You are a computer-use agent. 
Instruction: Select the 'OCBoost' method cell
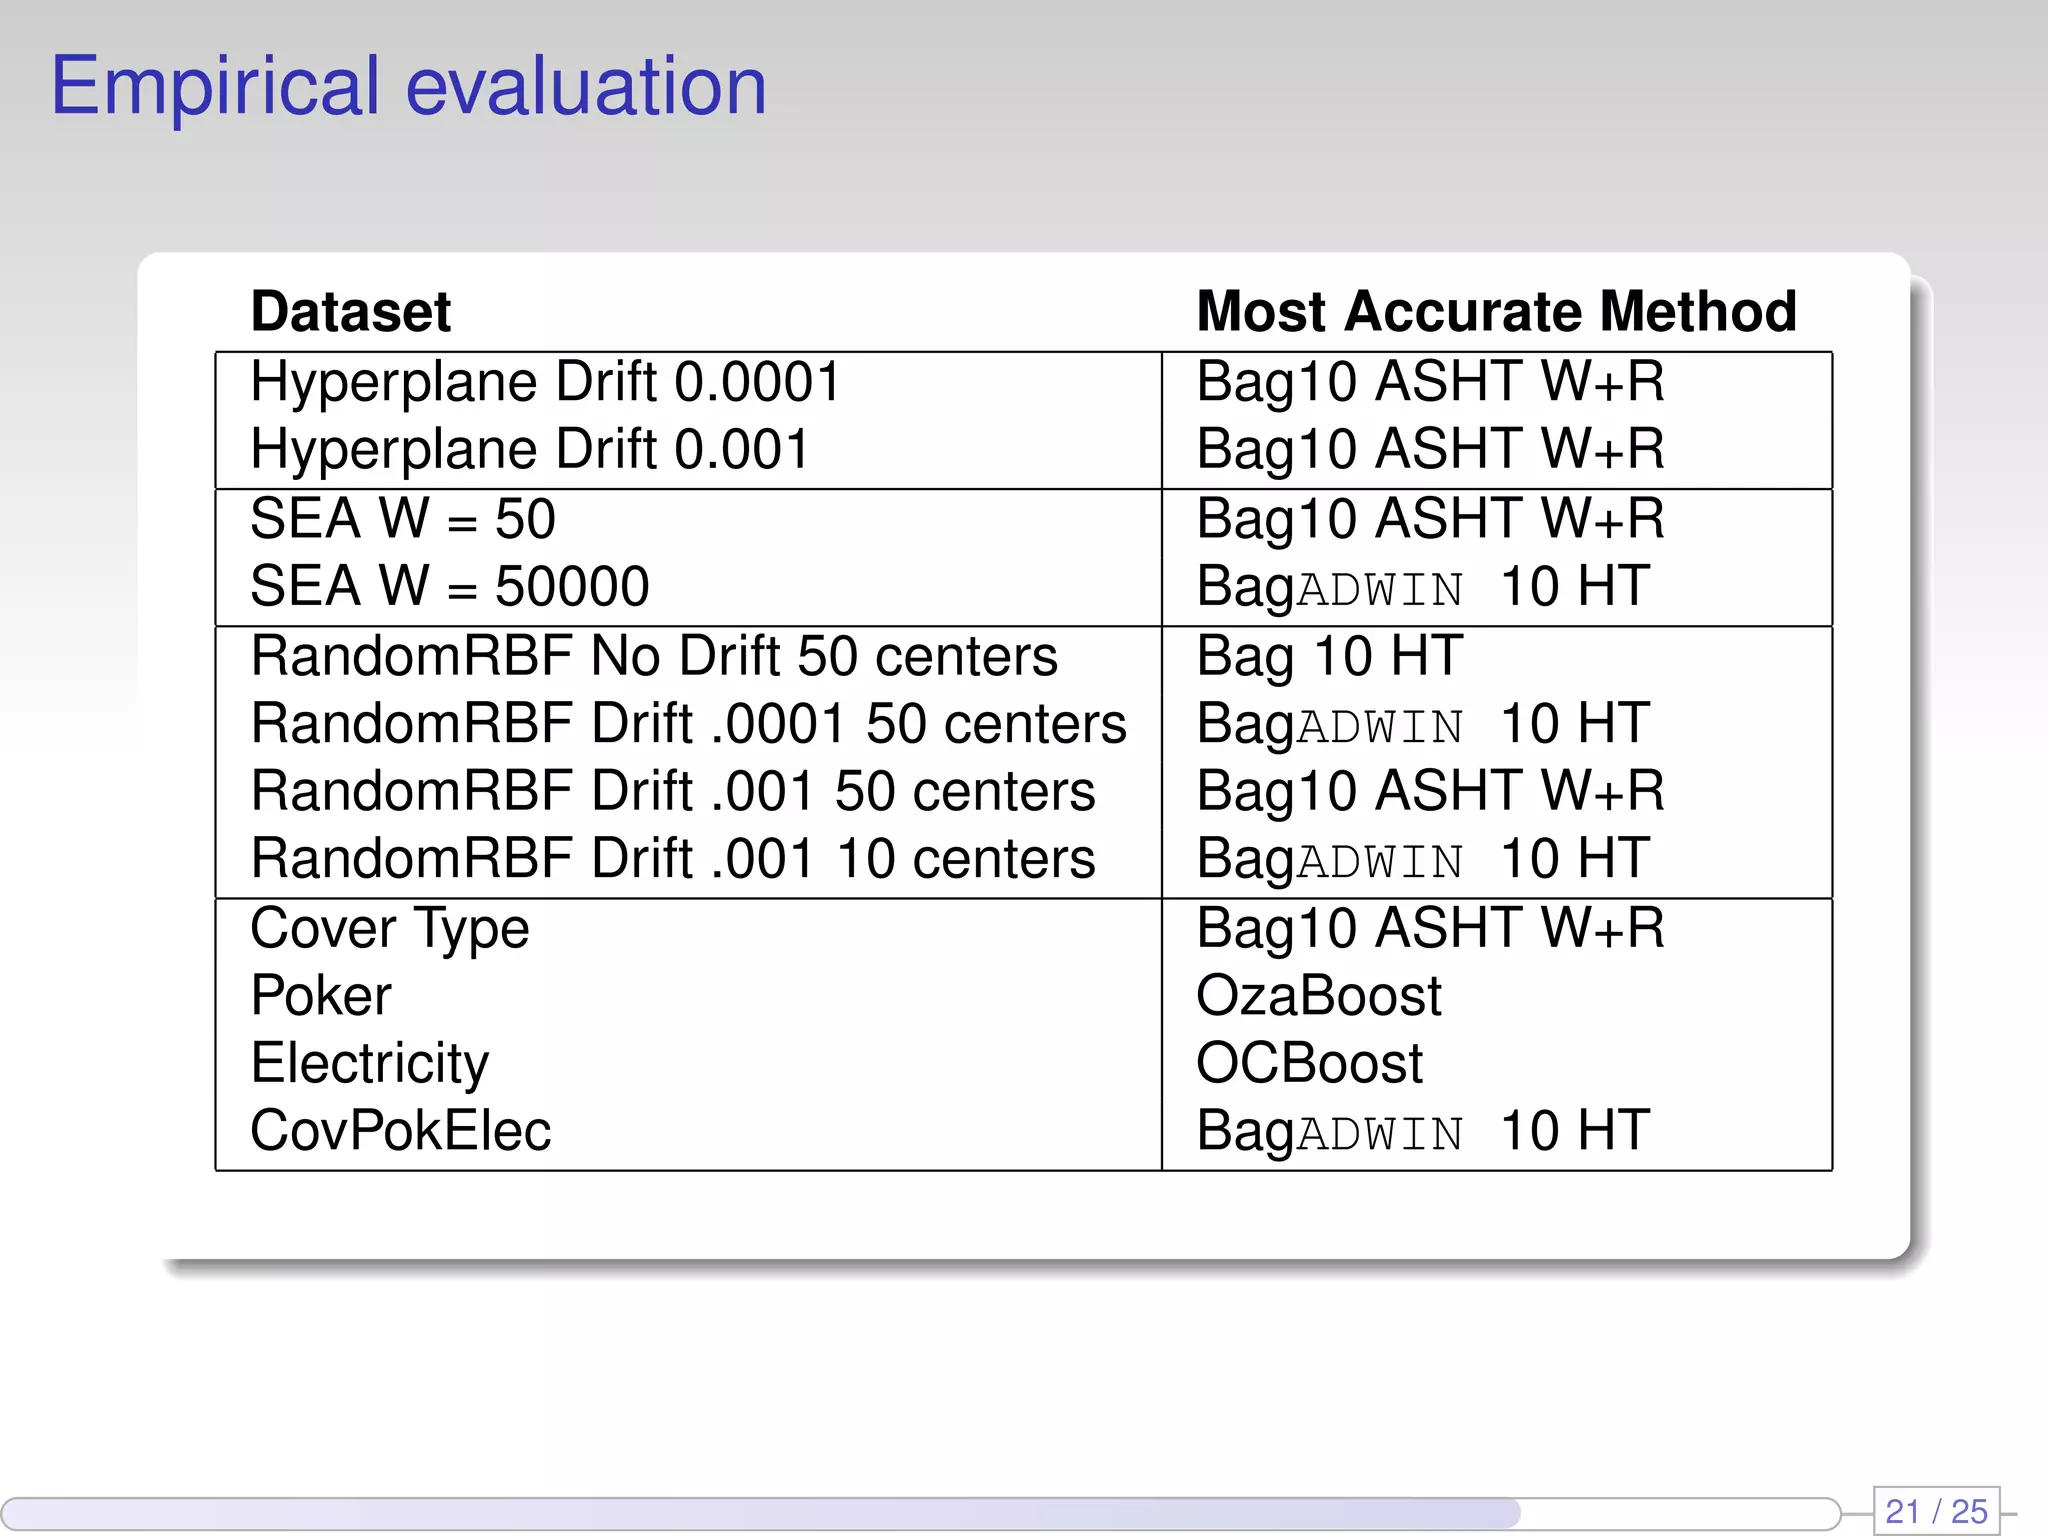(1309, 1063)
